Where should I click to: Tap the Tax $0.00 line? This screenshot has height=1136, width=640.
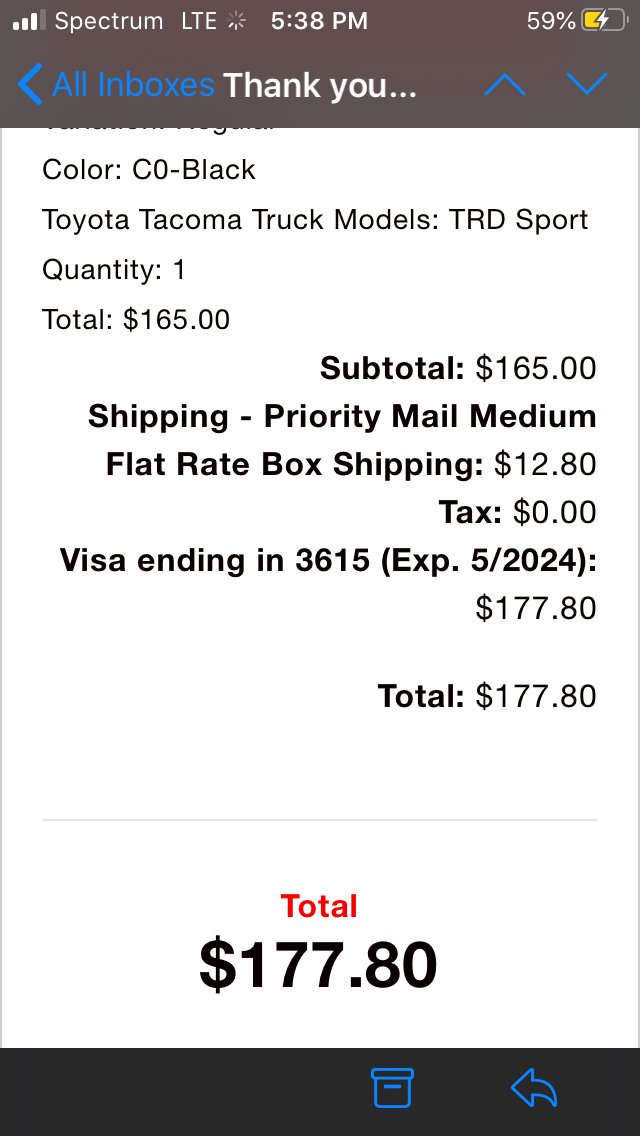pyautogui.click(x=518, y=512)
